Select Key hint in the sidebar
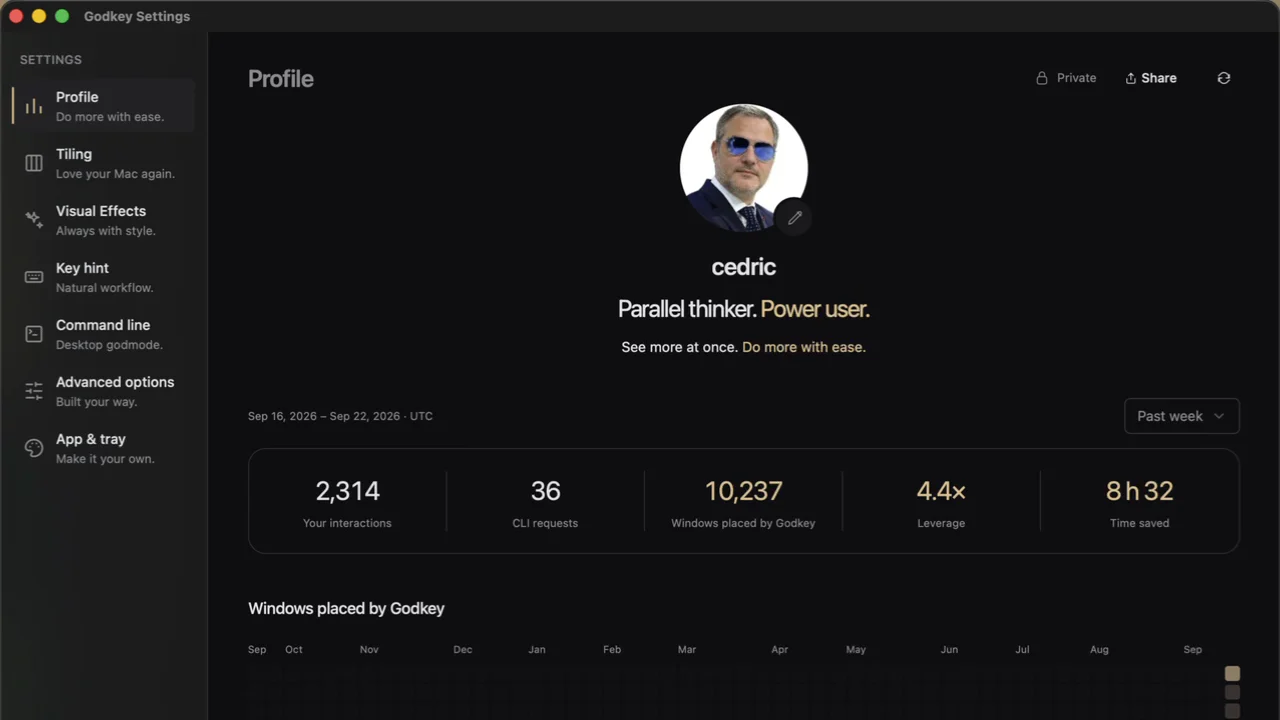 [103, 277]
